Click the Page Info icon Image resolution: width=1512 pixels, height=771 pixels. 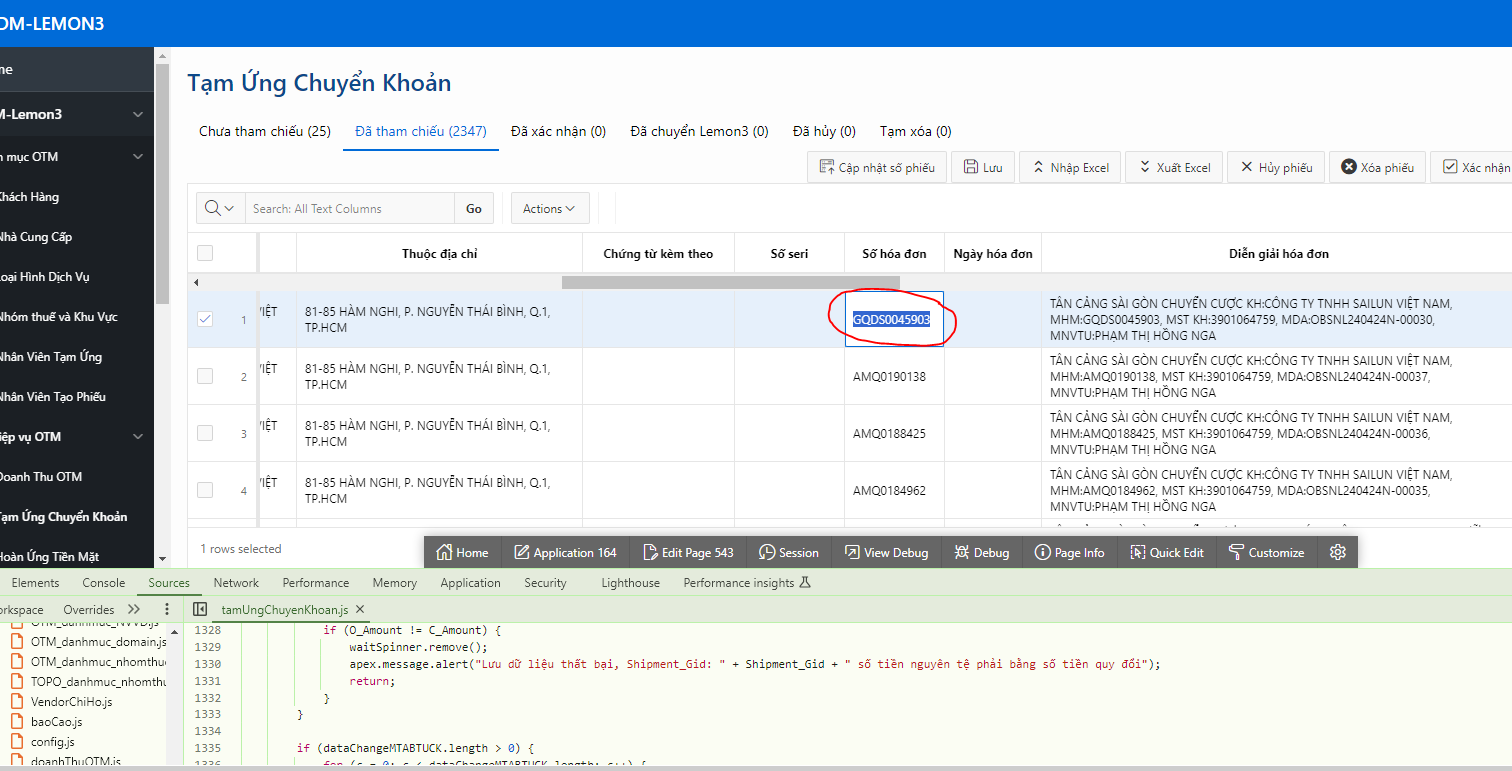click(1069, 551)
